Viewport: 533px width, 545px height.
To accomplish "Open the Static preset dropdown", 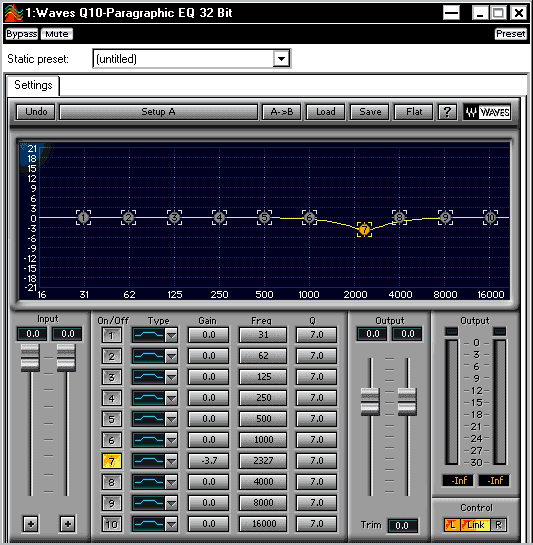I will 281,59.
